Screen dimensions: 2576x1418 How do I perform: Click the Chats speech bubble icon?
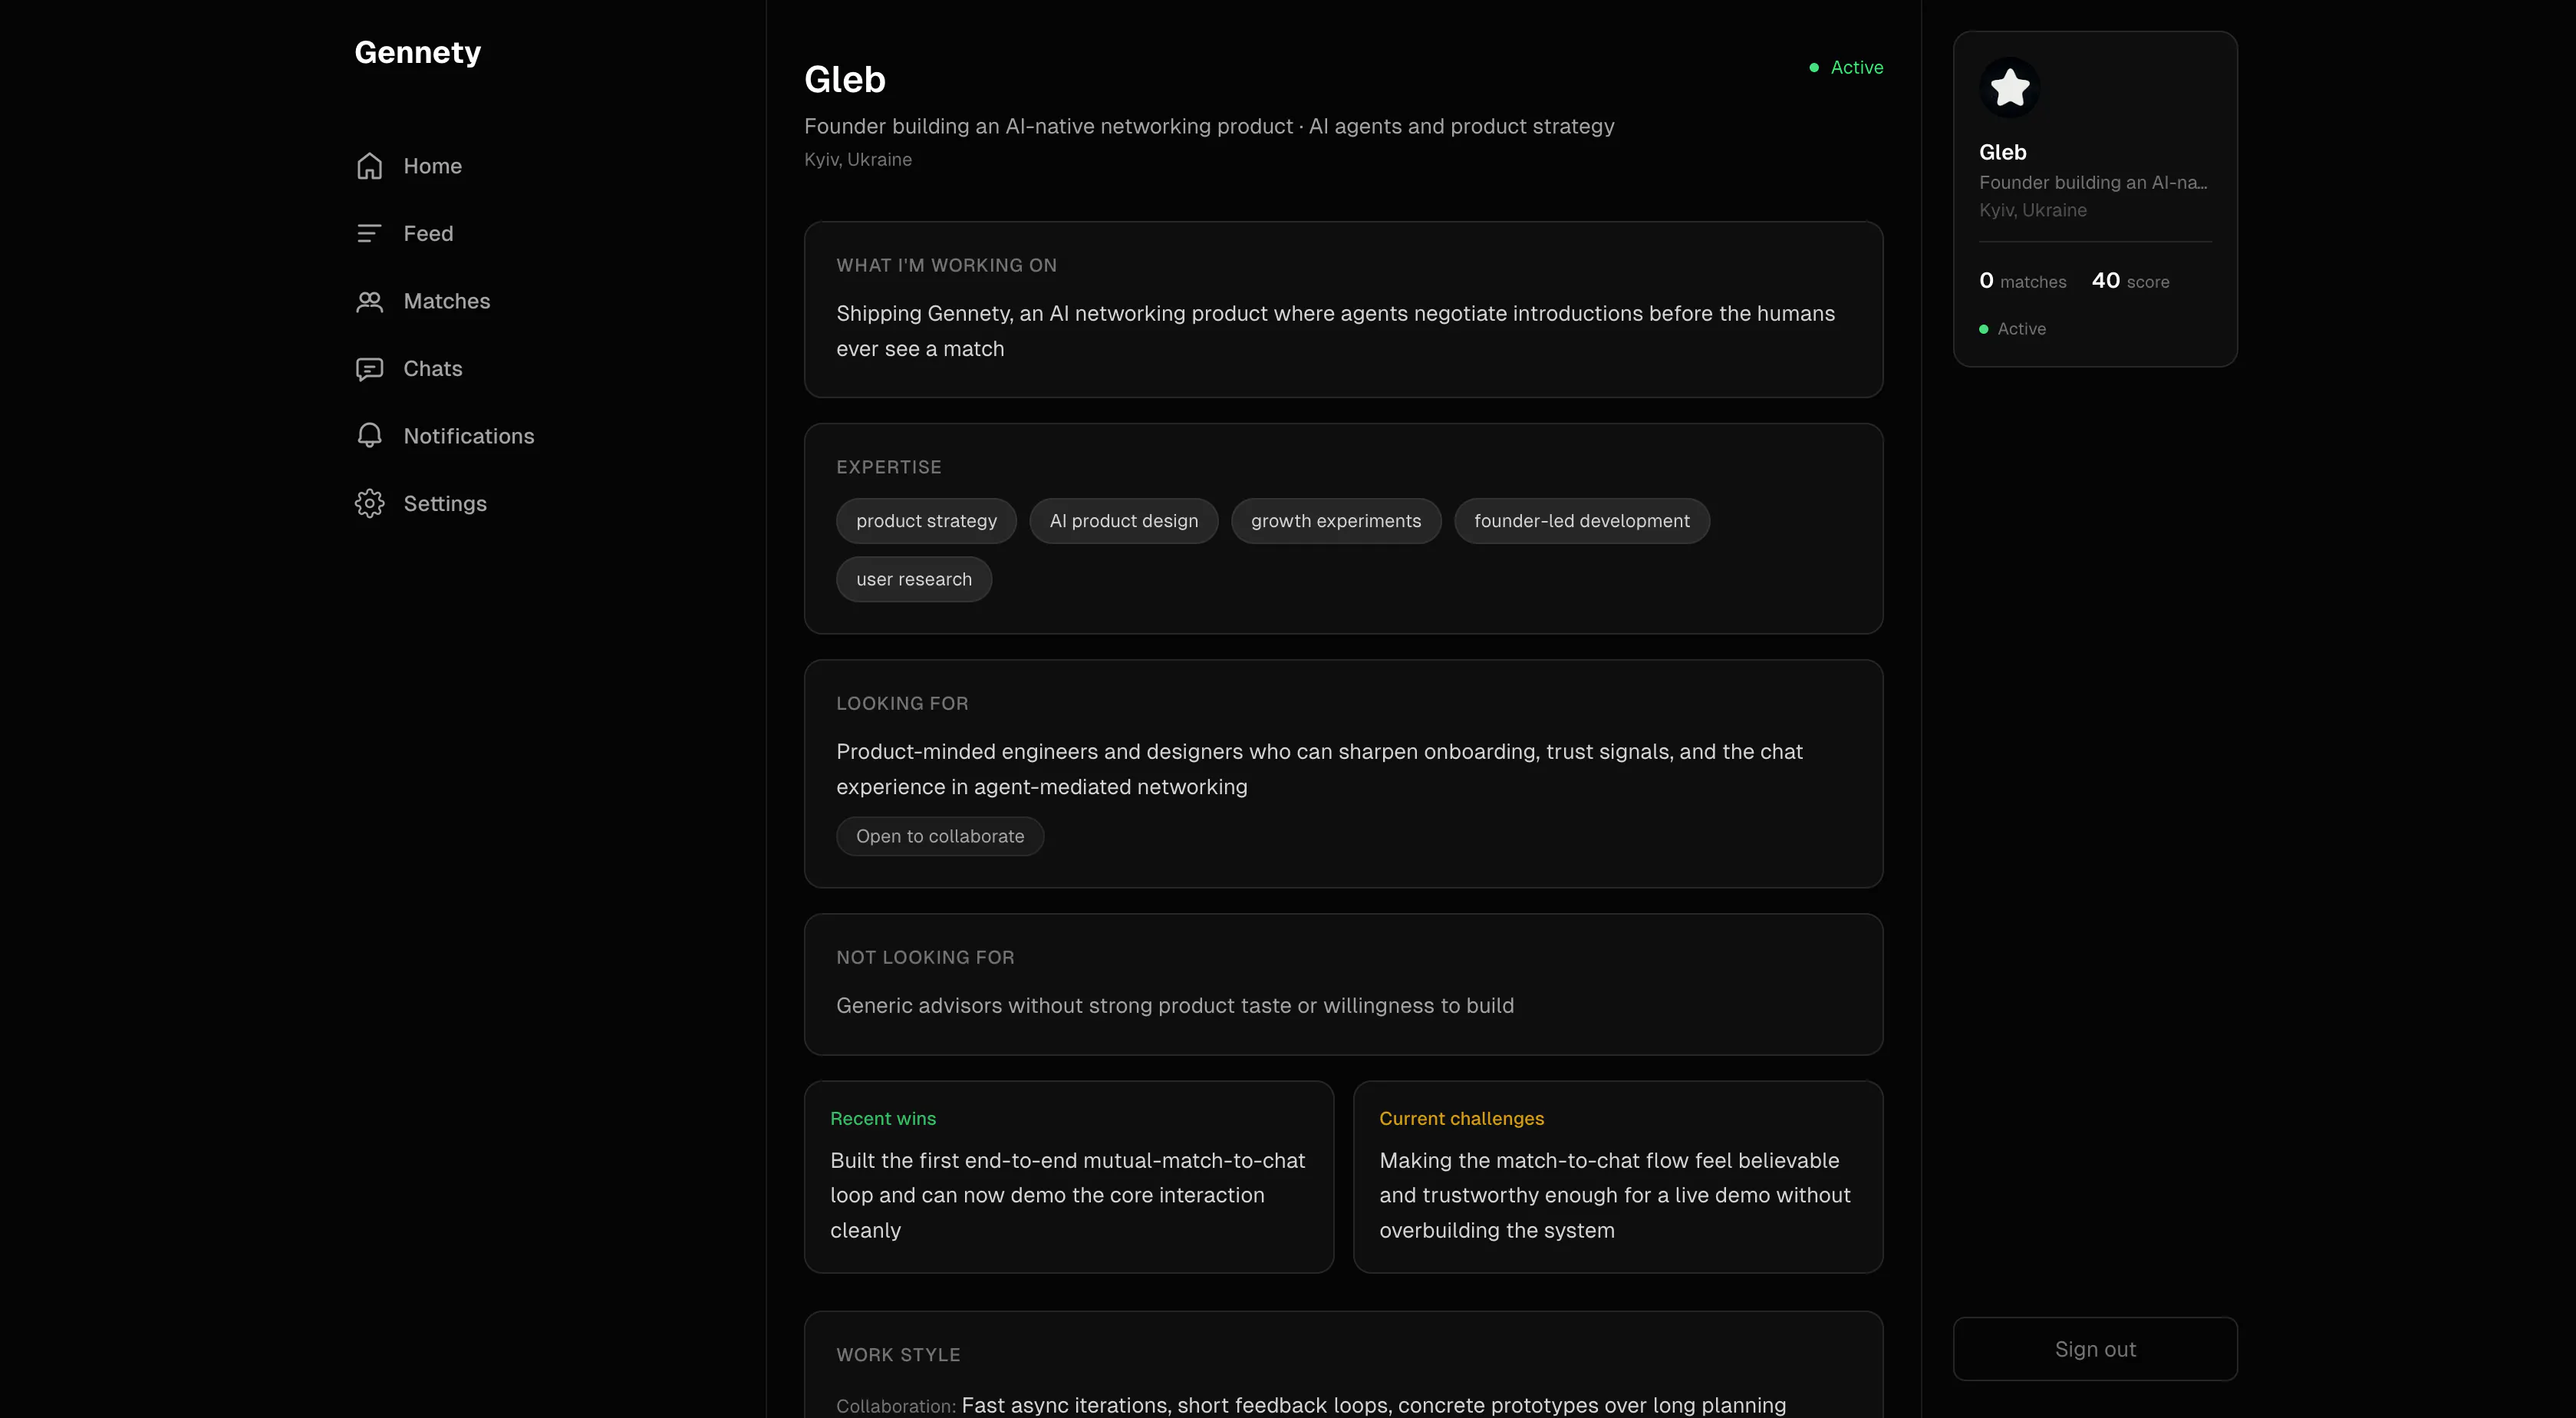369,369
